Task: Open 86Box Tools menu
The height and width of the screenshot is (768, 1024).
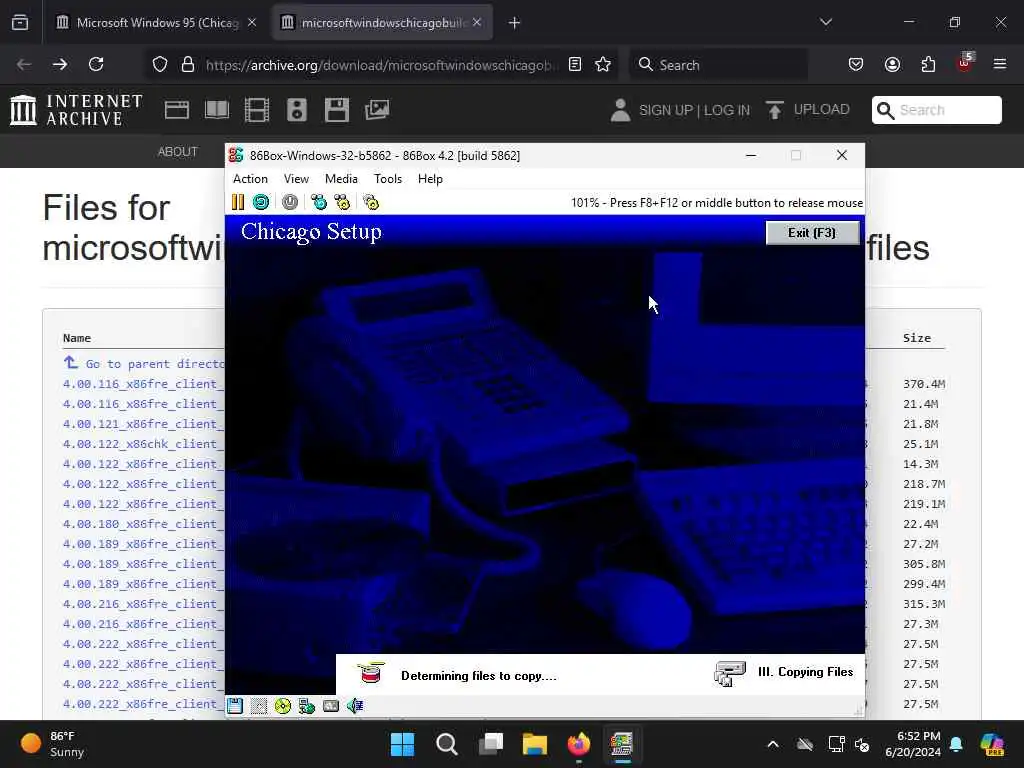Action: (x=387, y=179)
